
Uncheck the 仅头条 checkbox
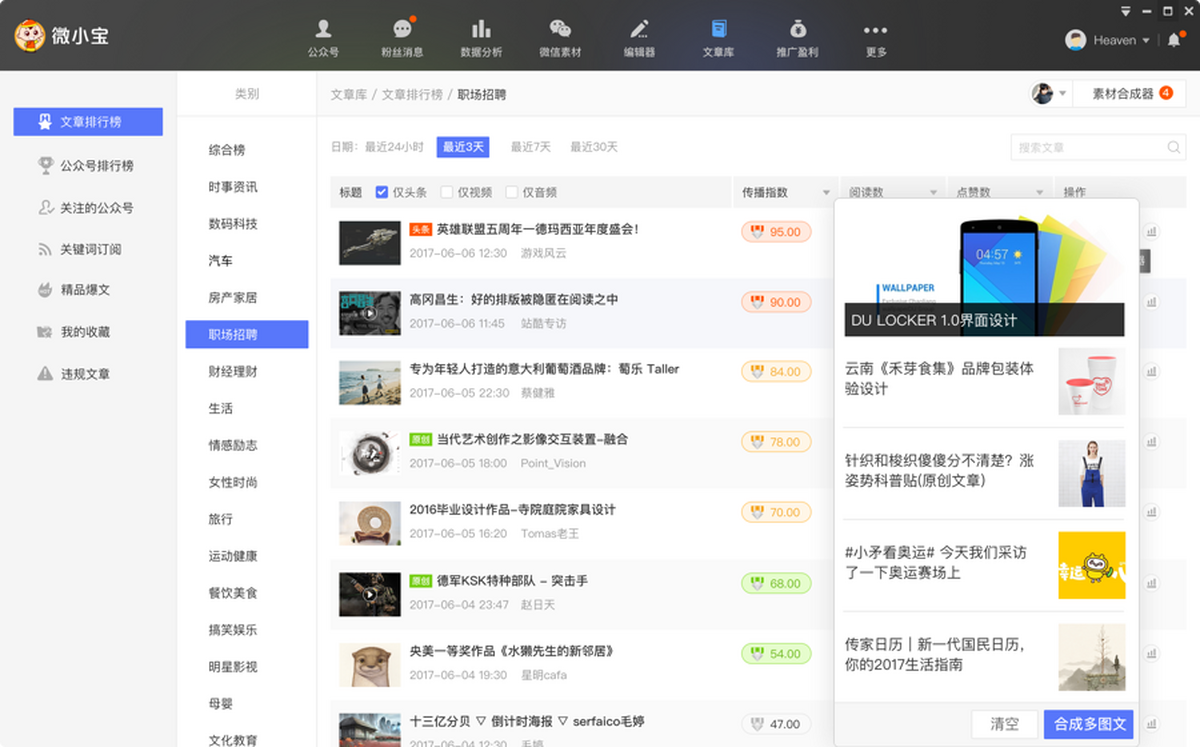(382, 192)
